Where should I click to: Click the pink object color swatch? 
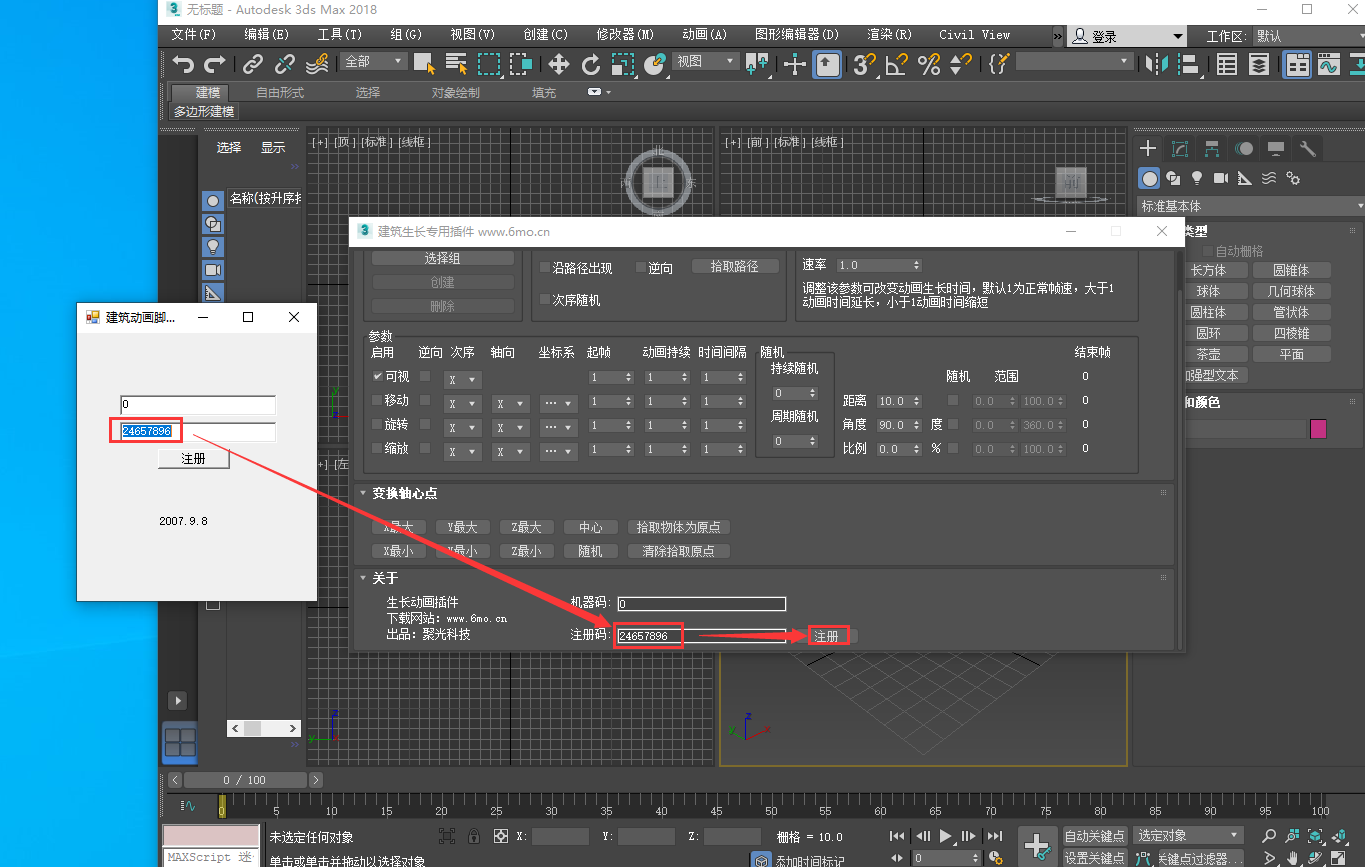point(1318,429)
